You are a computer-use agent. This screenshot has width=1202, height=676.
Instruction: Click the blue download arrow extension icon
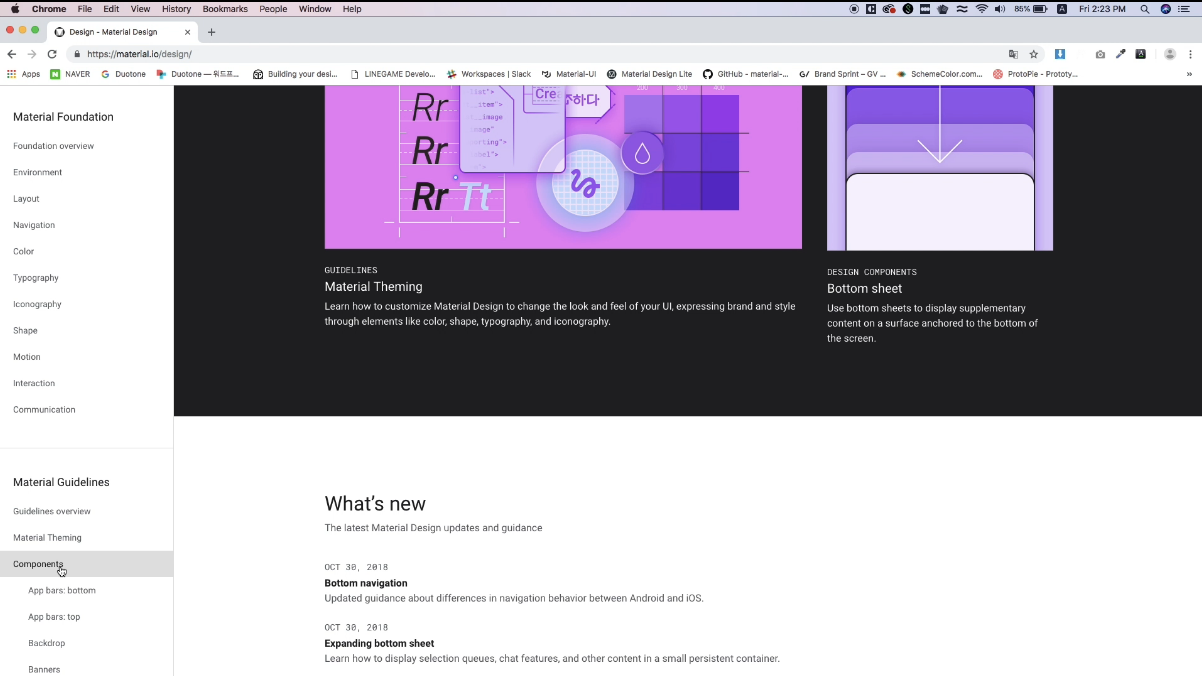click(x=1060, y=54)
